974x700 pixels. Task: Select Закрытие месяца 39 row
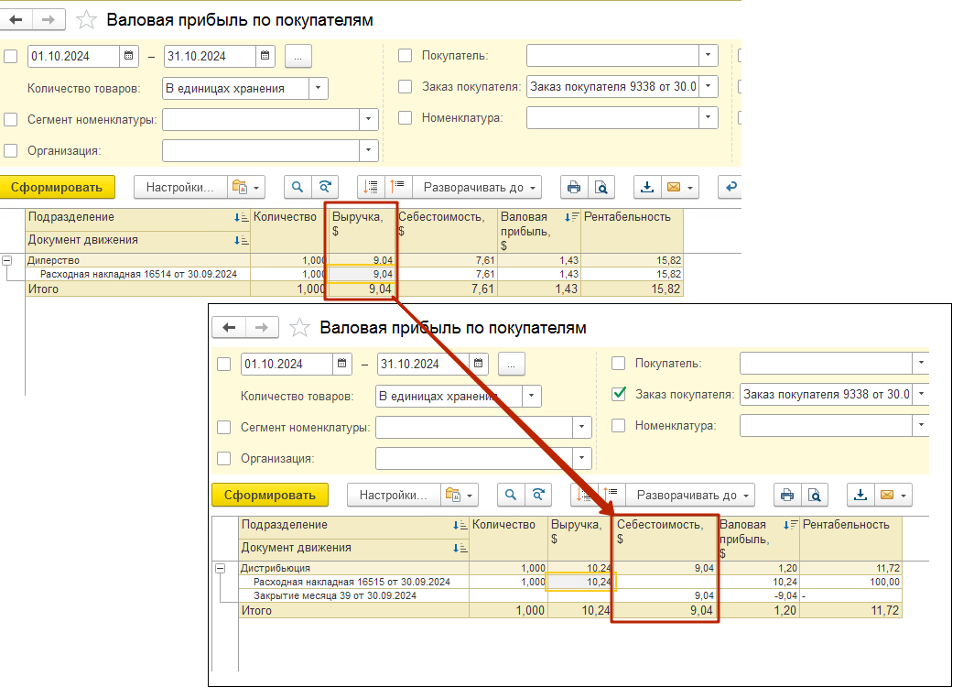click(x=320, y=596)
